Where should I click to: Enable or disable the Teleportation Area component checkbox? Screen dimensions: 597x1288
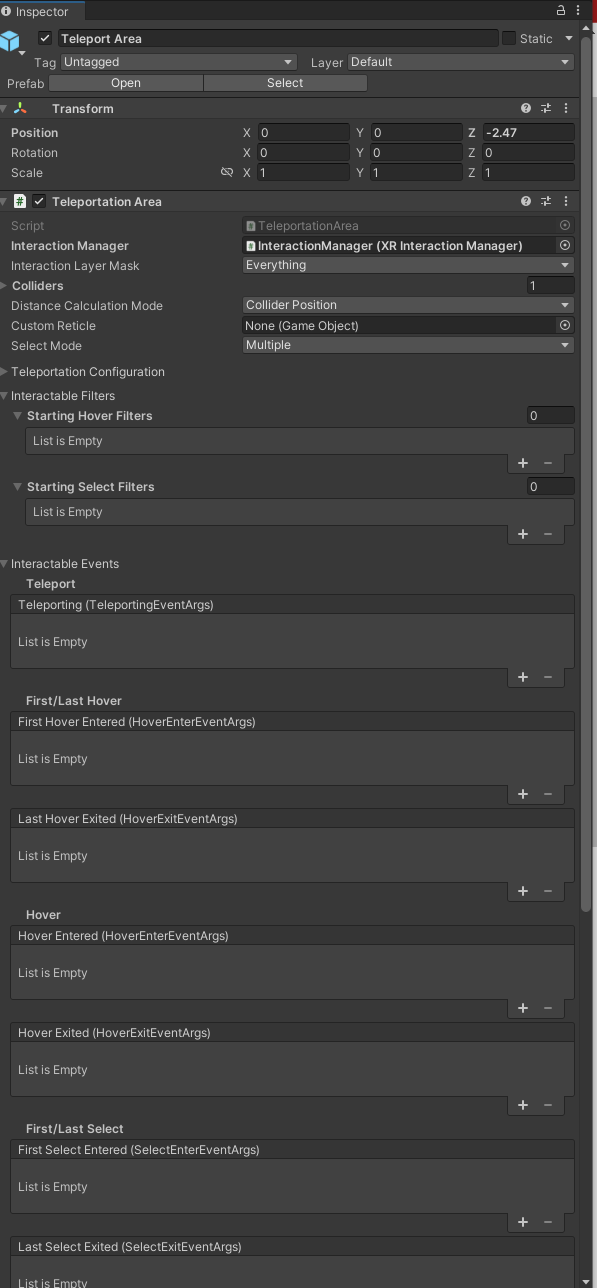pos(37,200)
